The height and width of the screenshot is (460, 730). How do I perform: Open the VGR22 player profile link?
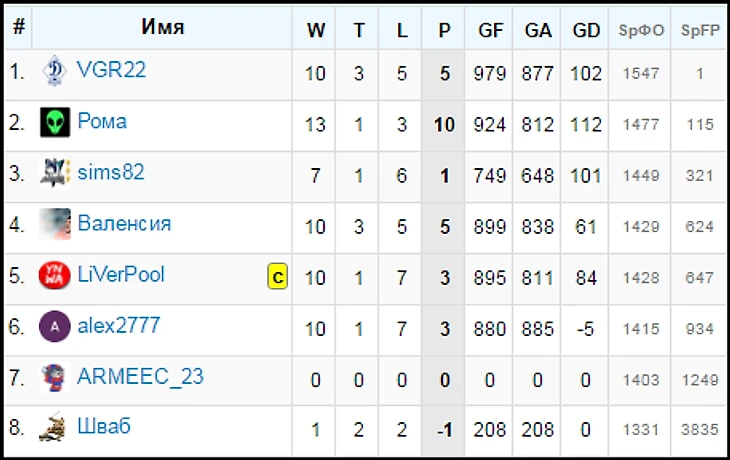[x=112, y=70]
